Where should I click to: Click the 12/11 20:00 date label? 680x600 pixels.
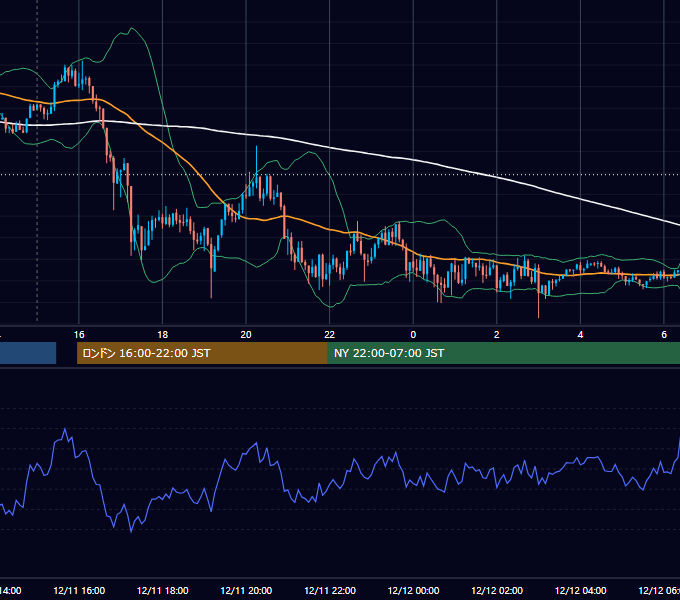tap(246, 590)
